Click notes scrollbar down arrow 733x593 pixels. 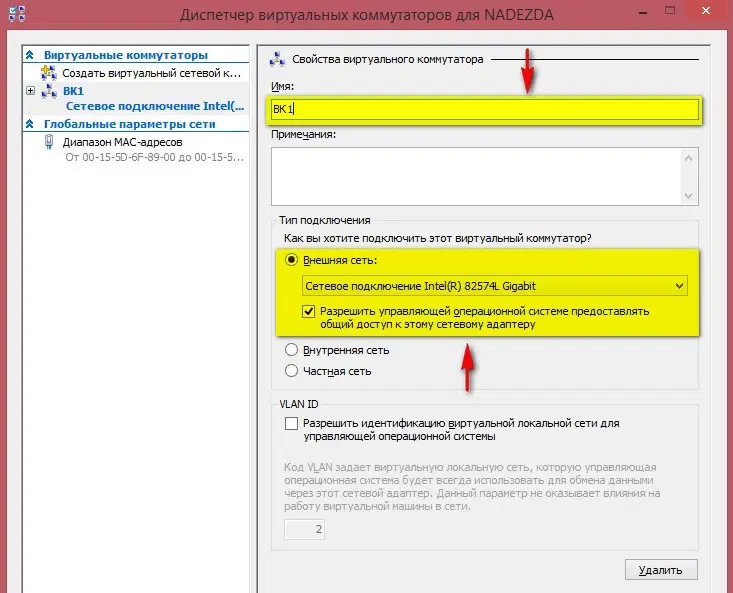pyautogui.click(x=688, y=196)
